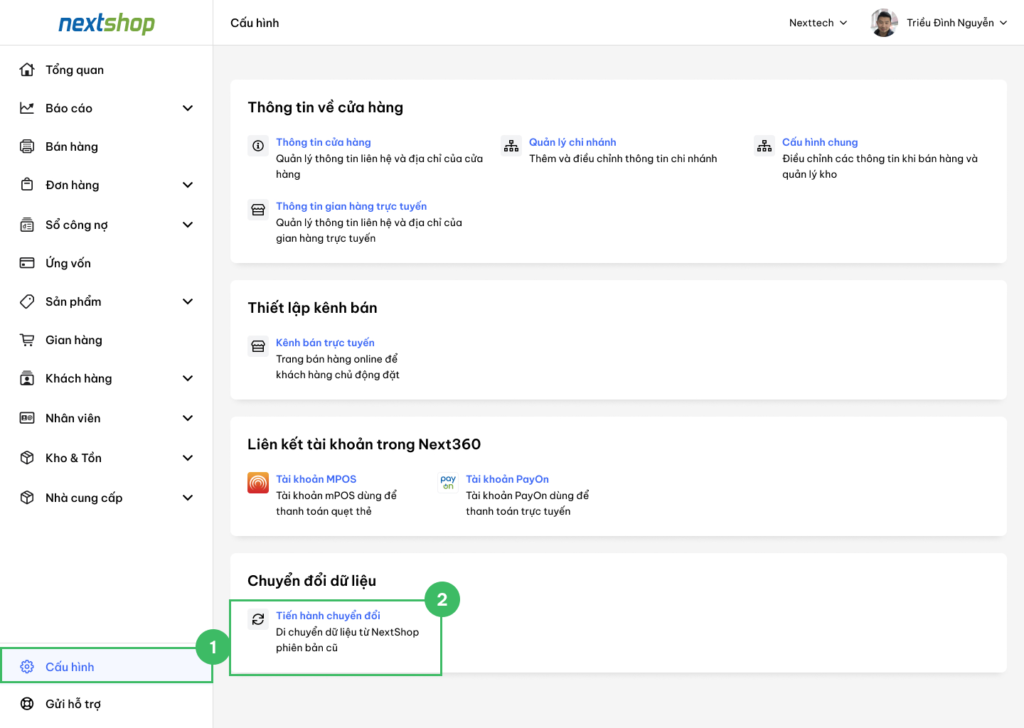Open Gửi hỗ trợ support page
This screenshot has width=1024, height=728.
pos(73,704)
